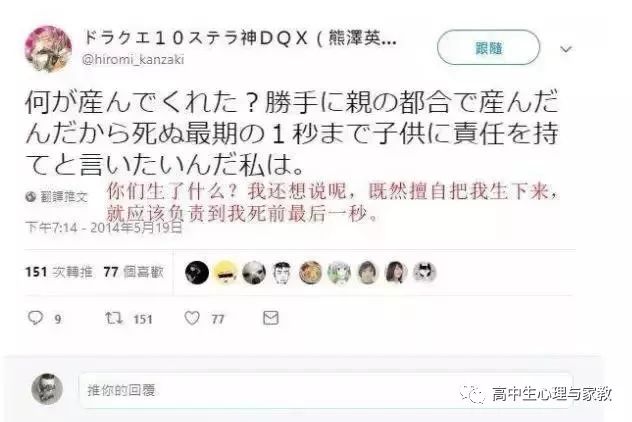
Task: Click into the 推你的回覆 reply field
Action: point(326,390)
